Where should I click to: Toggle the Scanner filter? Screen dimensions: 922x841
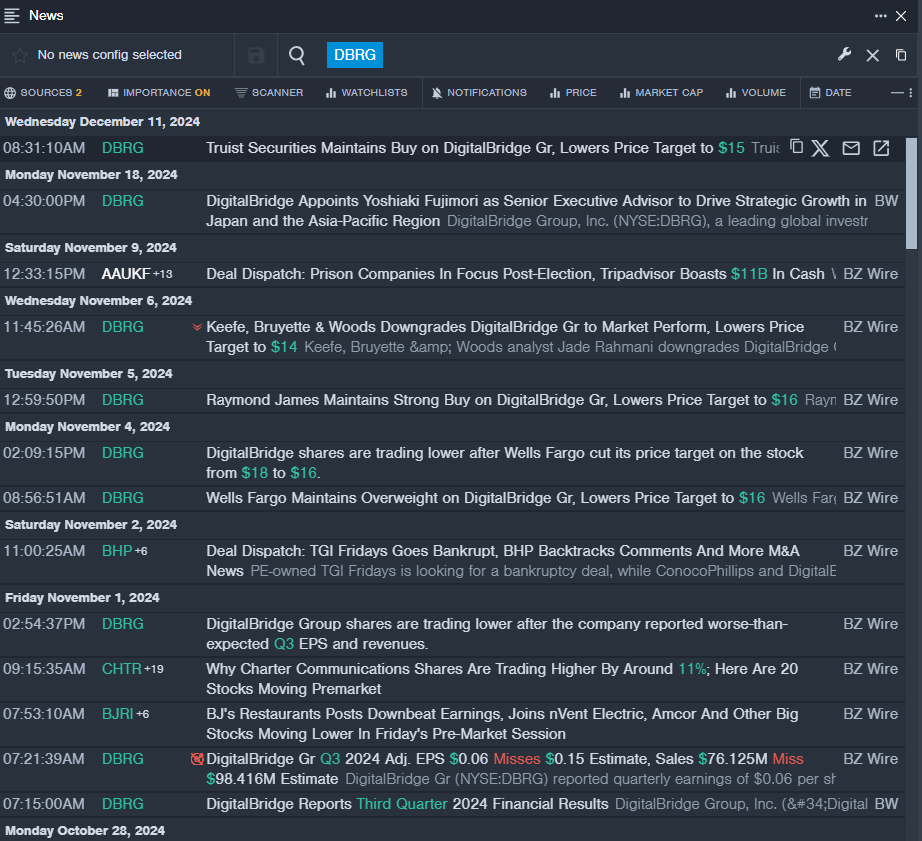[x=269, y=92]
